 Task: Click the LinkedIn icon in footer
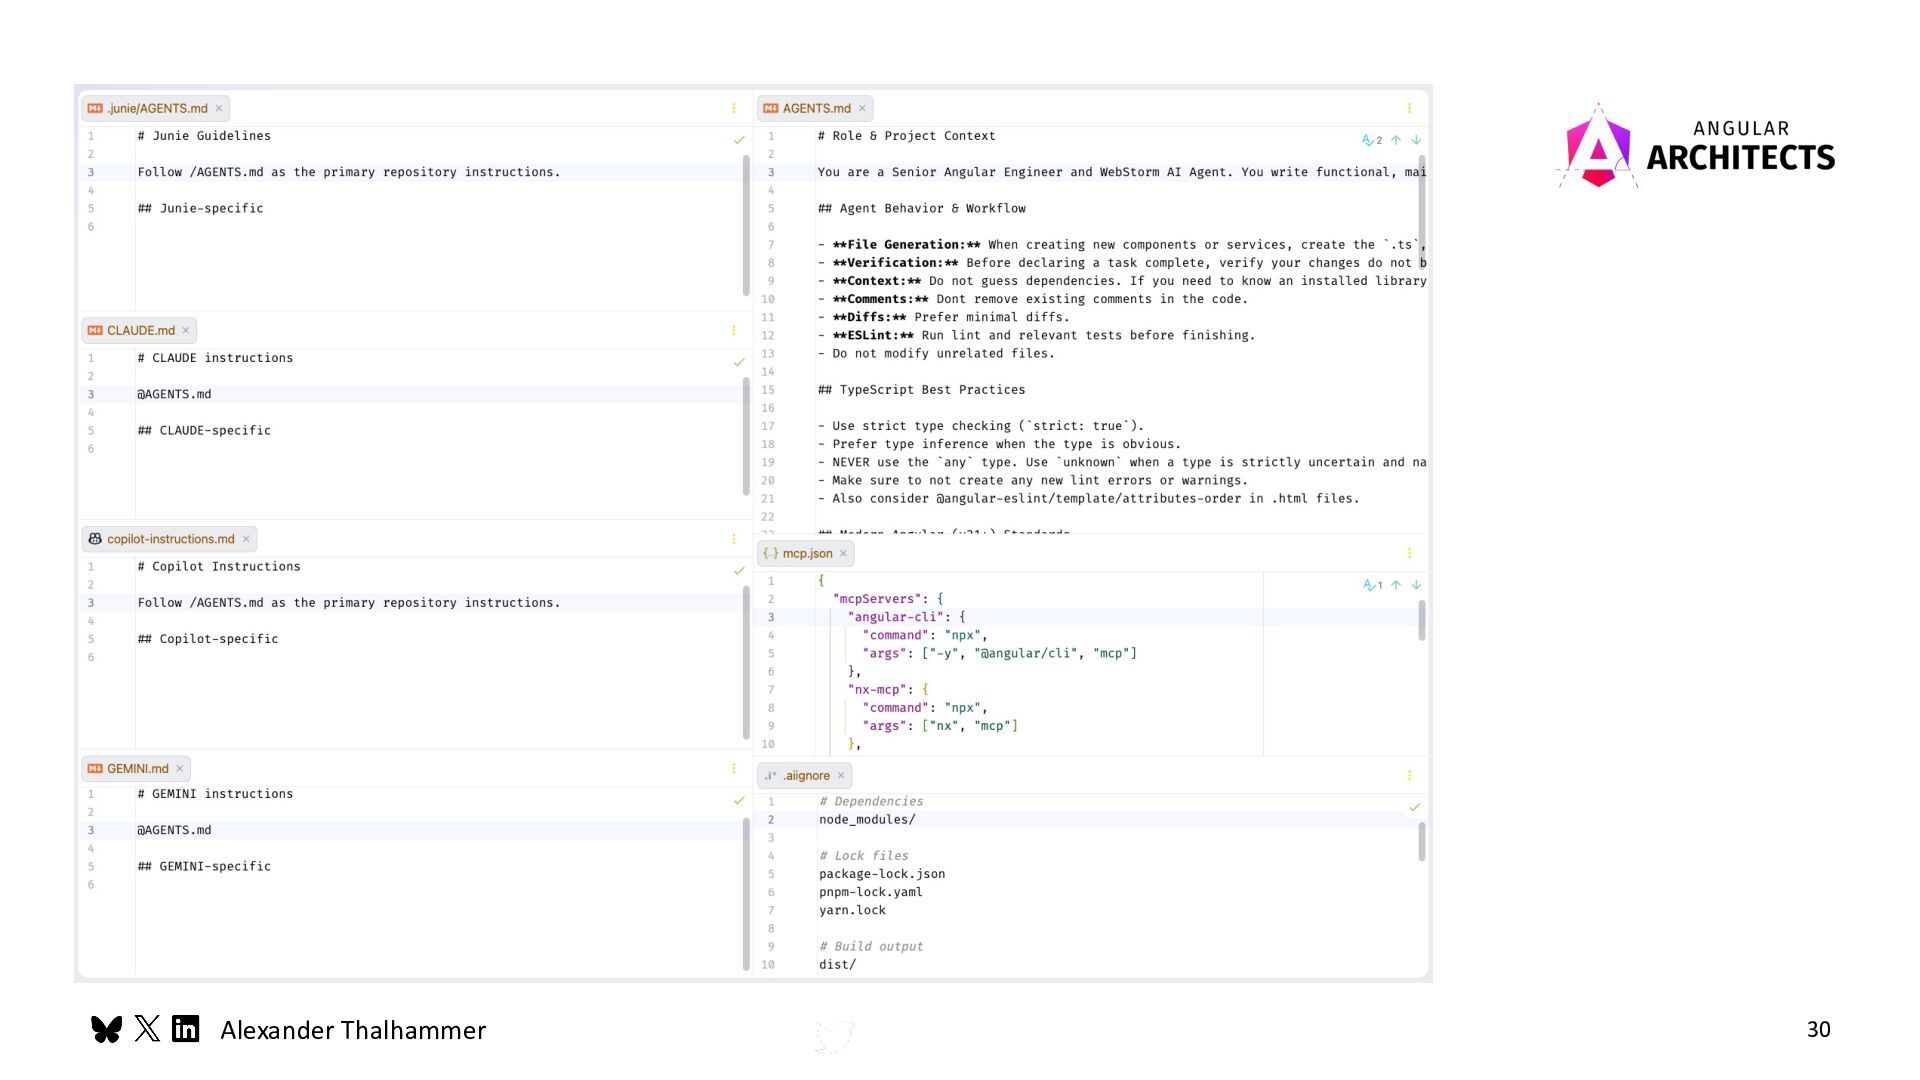click(186, 1029)
